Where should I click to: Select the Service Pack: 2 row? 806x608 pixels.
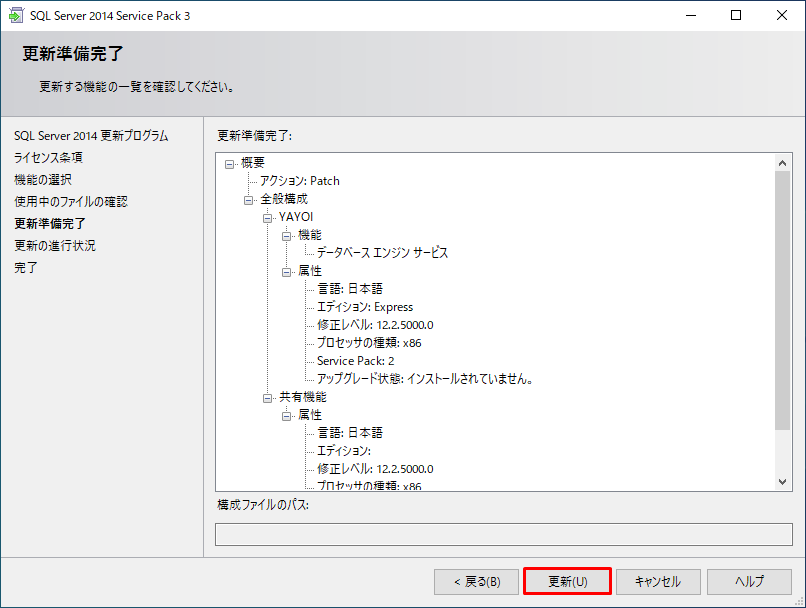(x=356, y=361)
